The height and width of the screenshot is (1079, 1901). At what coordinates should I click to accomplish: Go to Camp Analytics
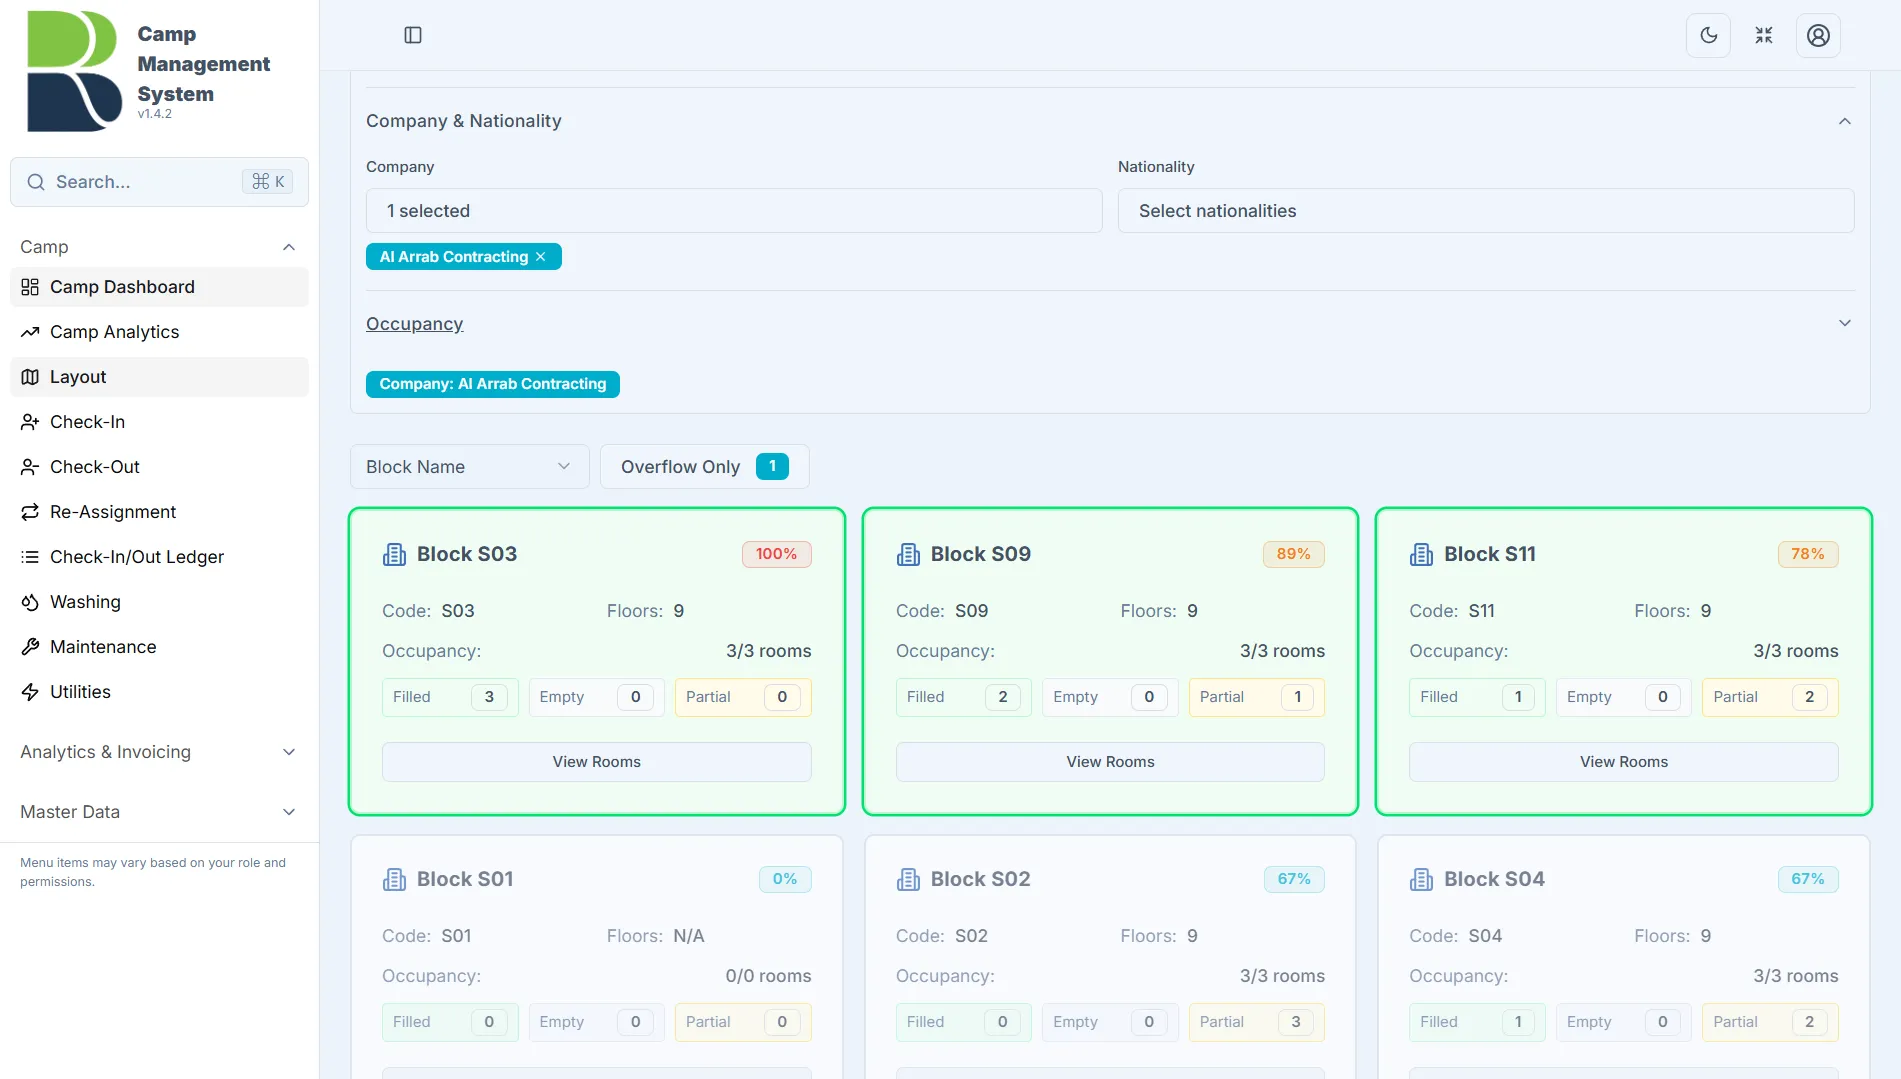(x=159, y=332)
